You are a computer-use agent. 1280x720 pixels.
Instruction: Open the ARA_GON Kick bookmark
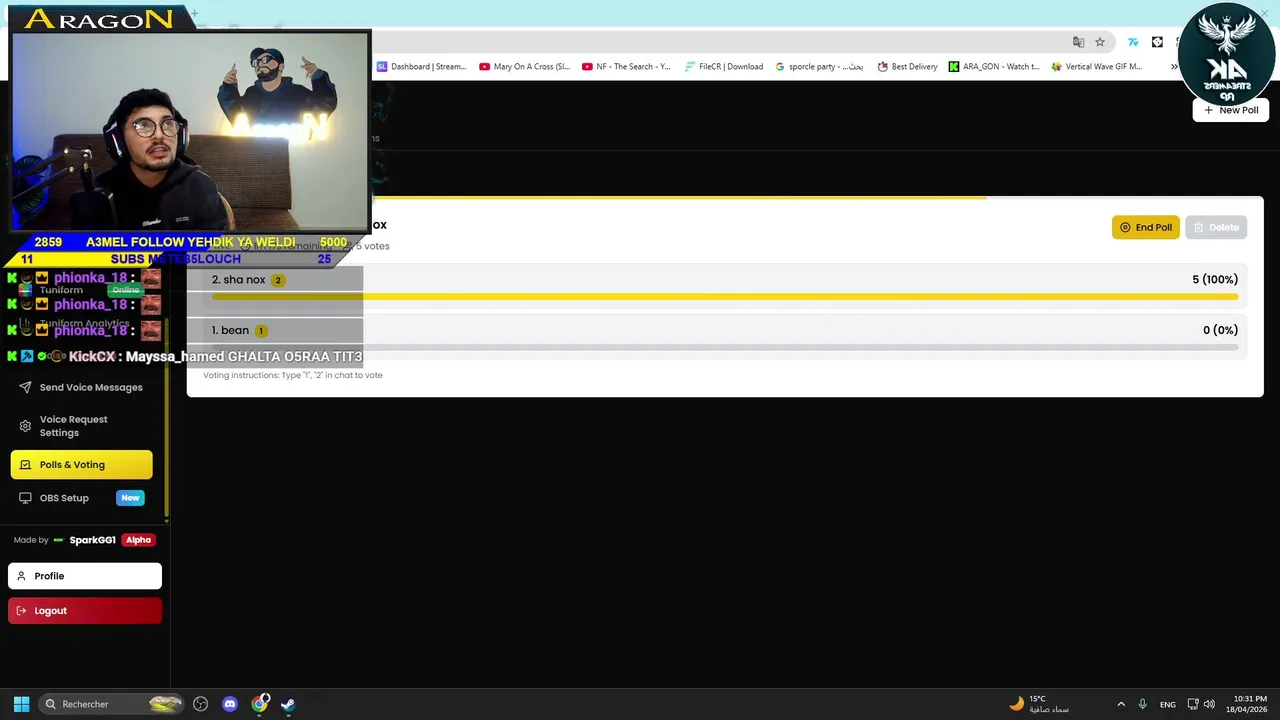(994, 67)
